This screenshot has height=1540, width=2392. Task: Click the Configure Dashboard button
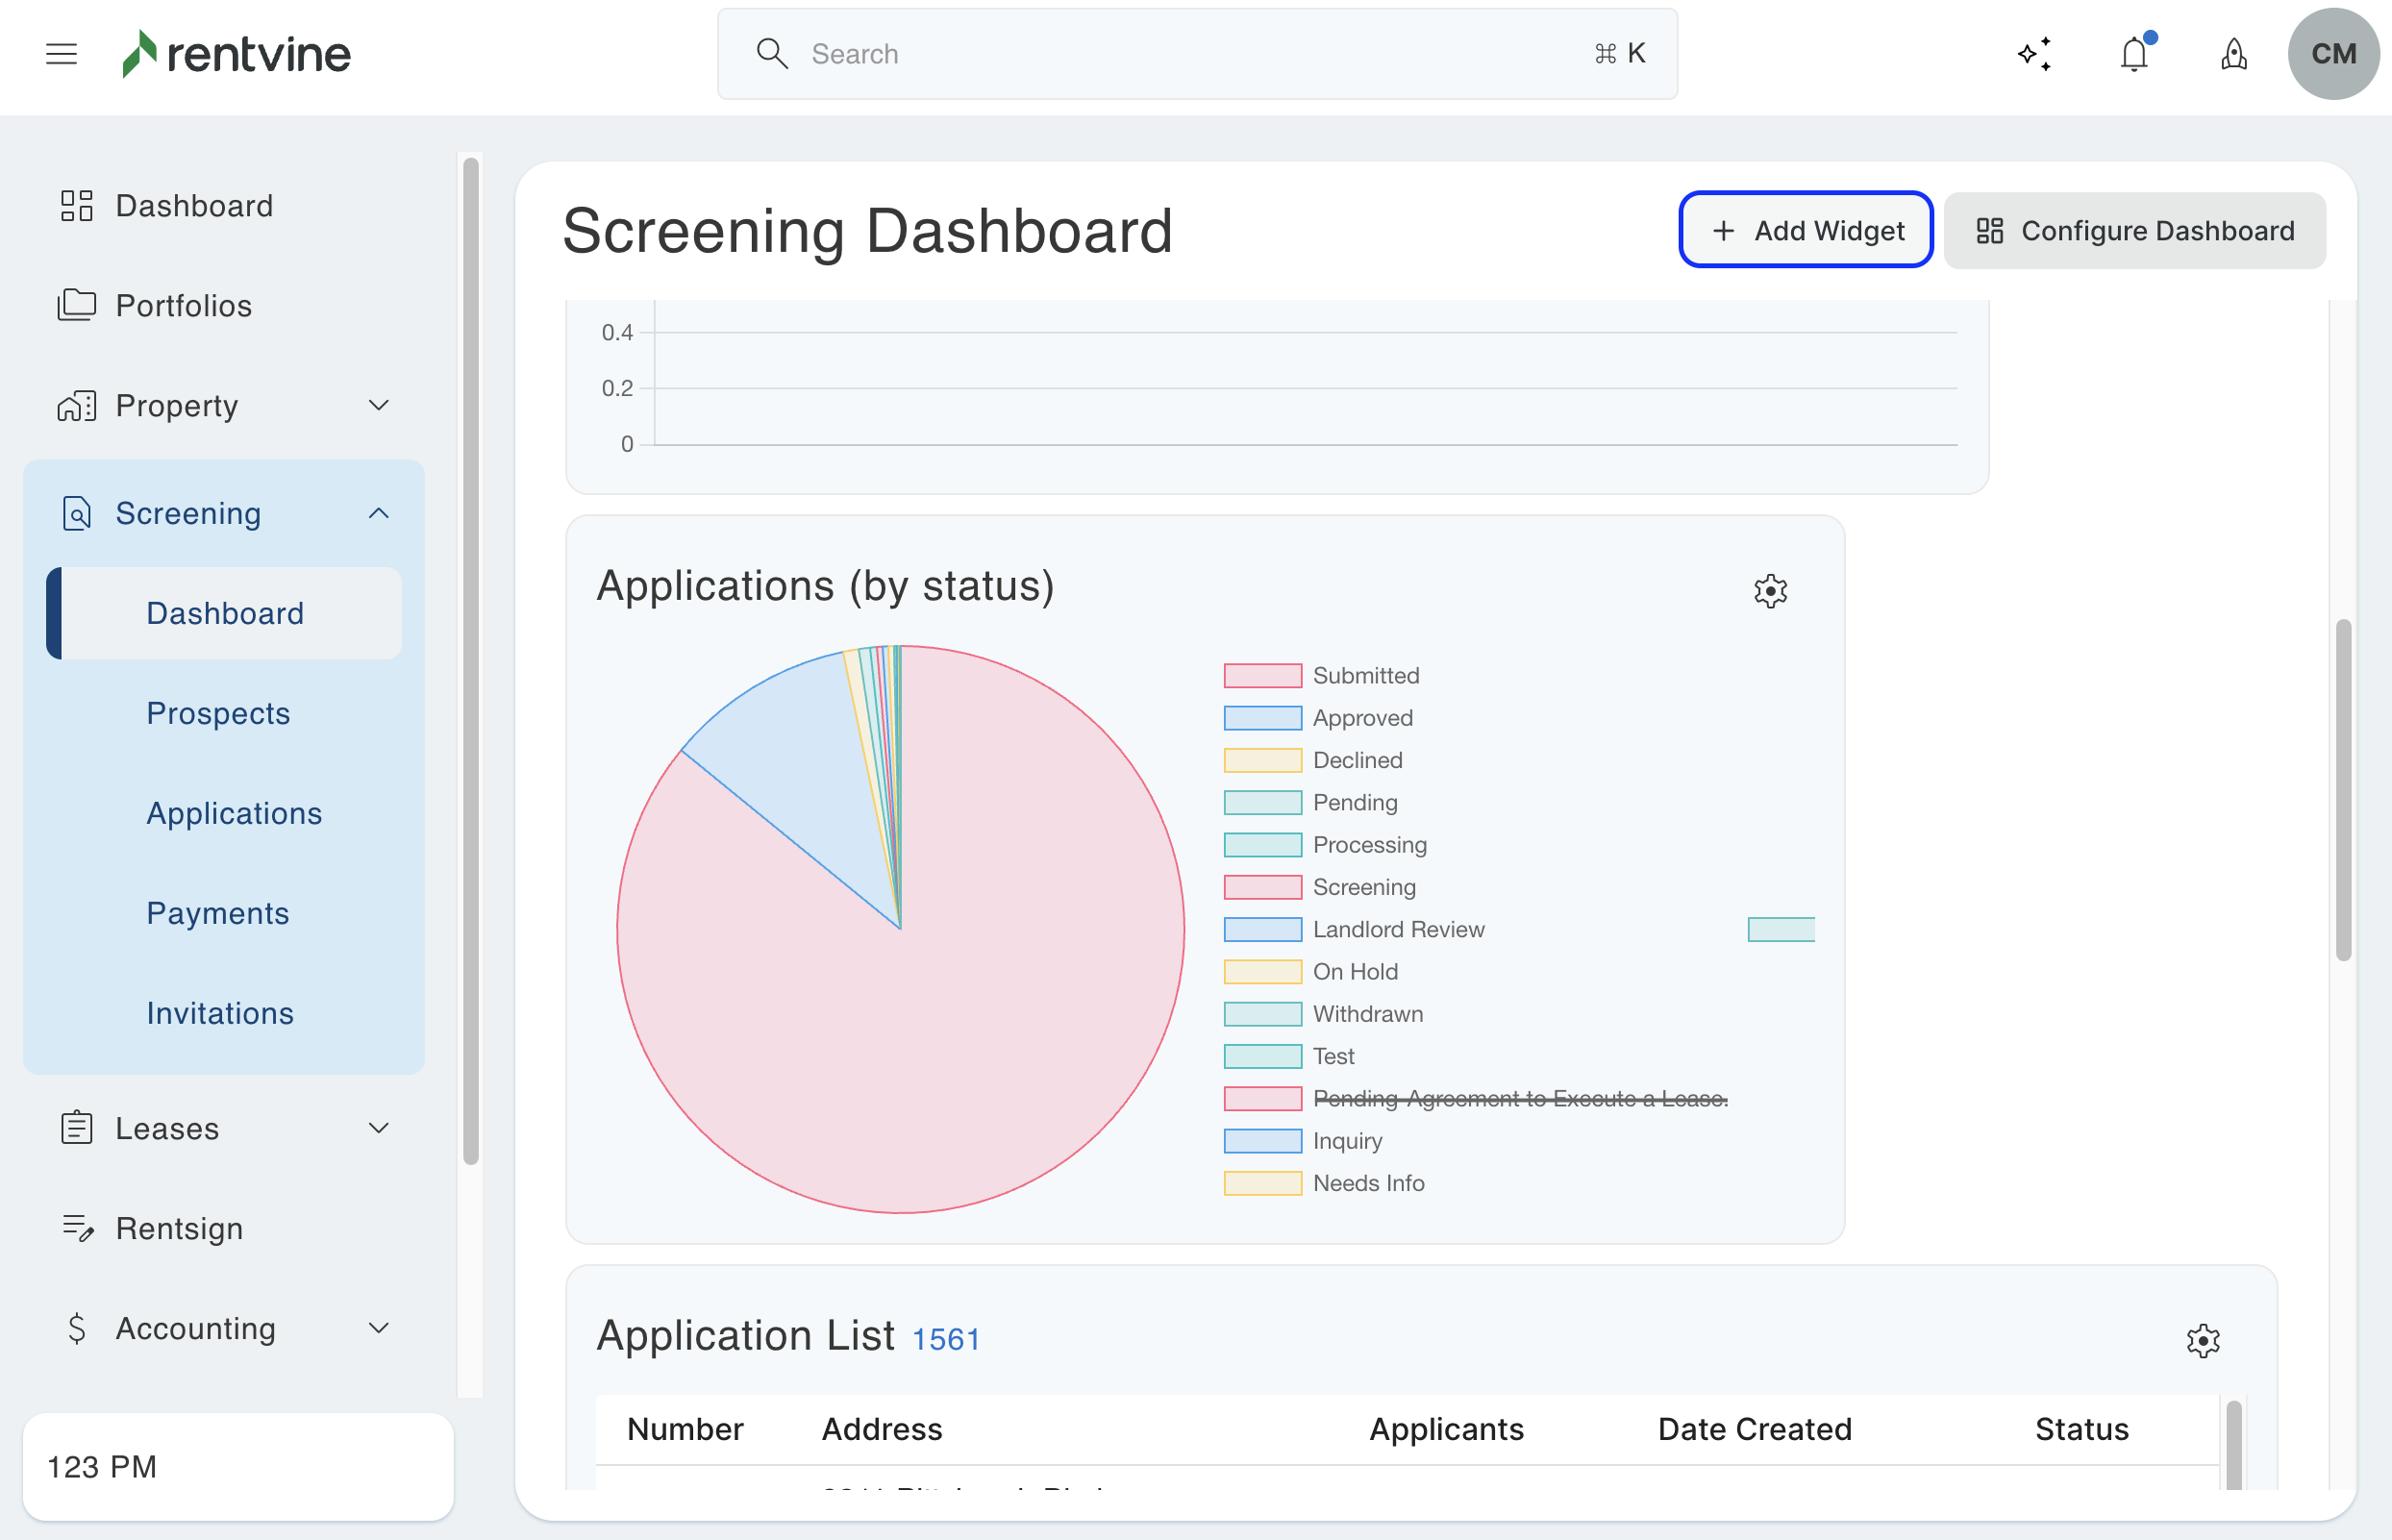click(2134, 231)
